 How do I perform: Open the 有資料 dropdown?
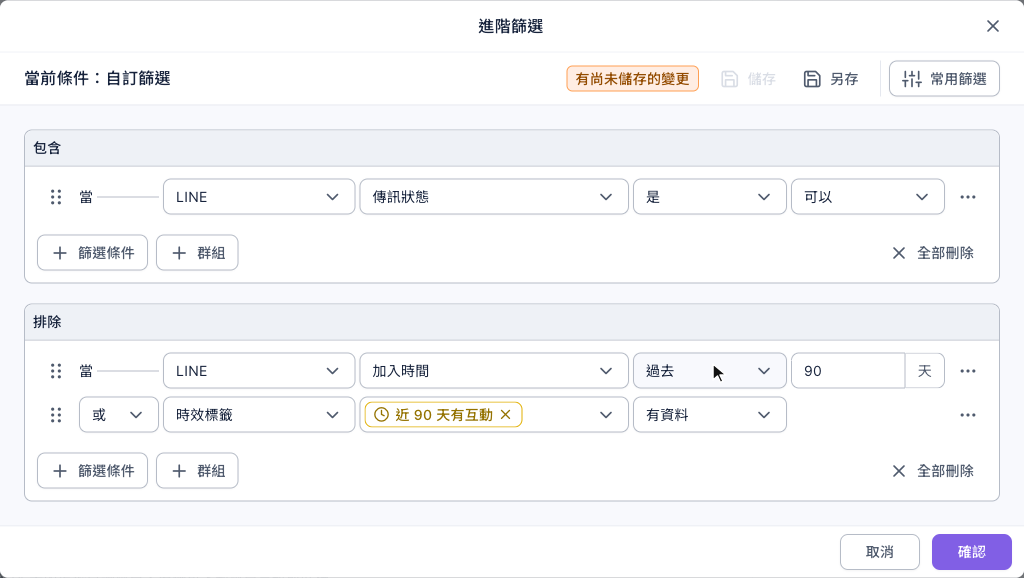coord(709,414)
